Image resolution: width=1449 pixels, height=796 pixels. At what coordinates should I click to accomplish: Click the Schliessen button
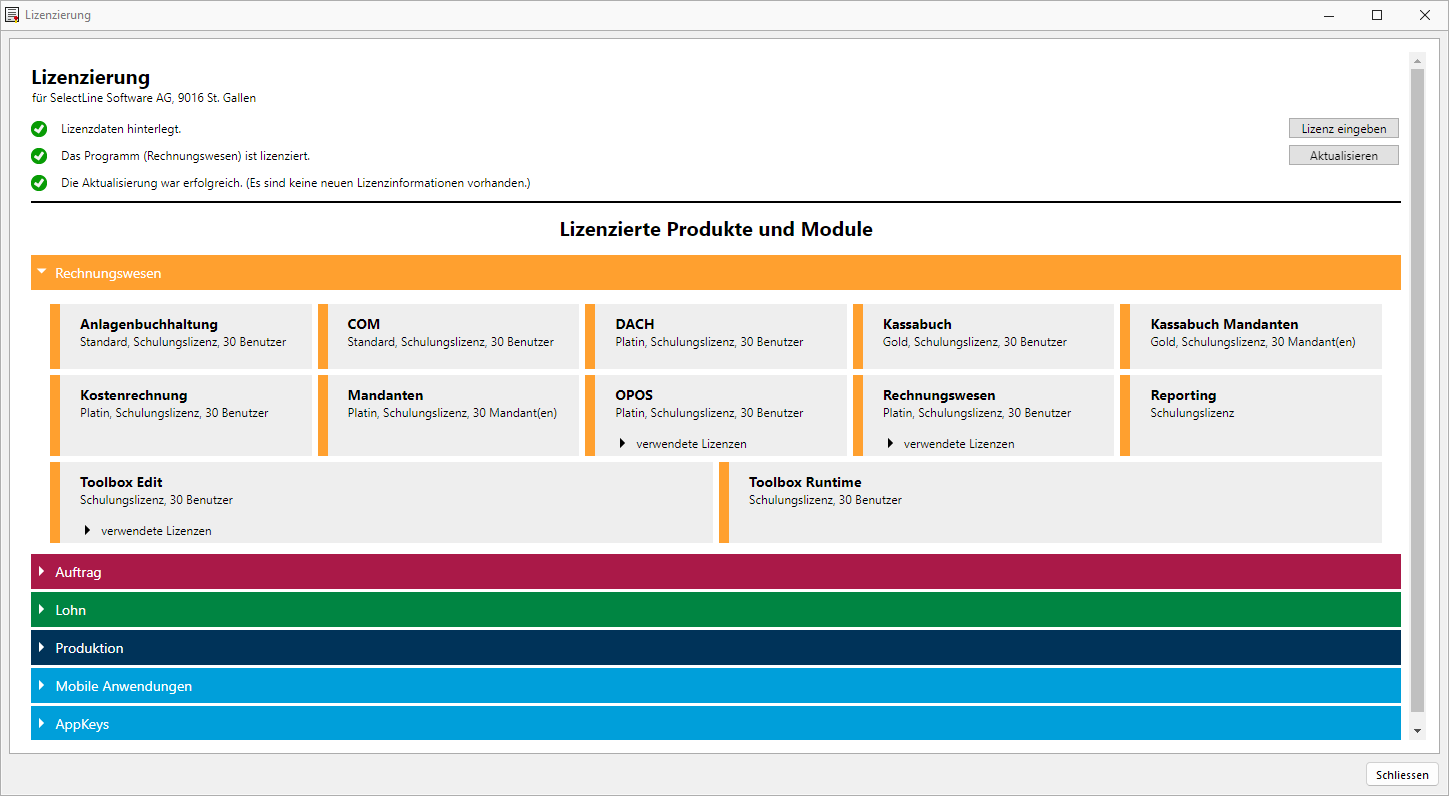[1402, 775]
